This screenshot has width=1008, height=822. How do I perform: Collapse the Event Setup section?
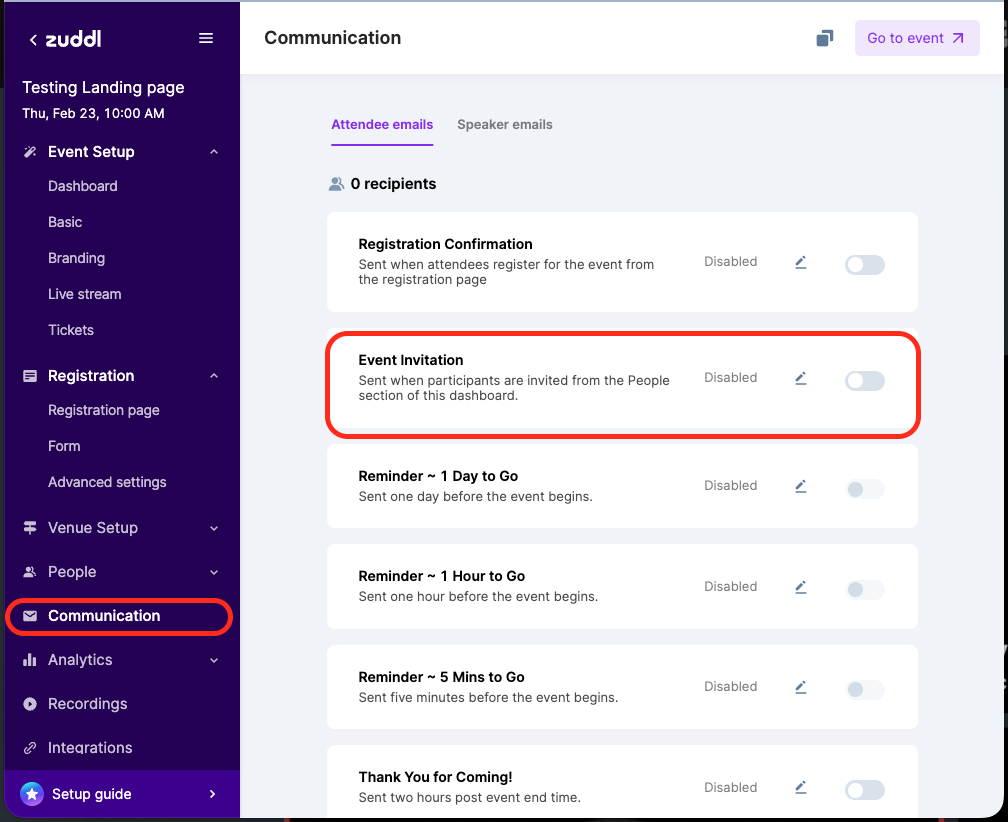[x=213, y=152]
